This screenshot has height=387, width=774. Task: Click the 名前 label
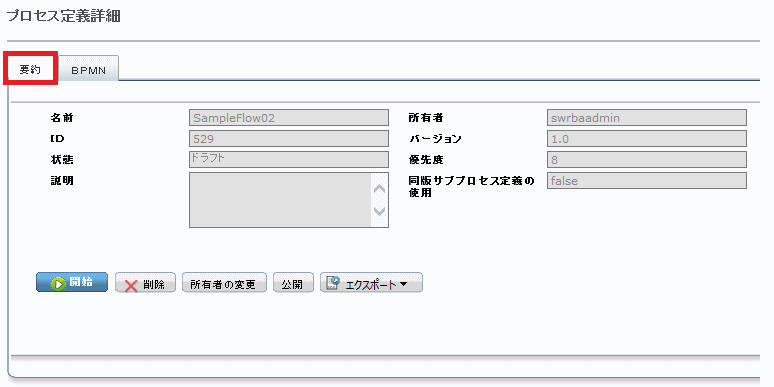click(x=62, y=118)
